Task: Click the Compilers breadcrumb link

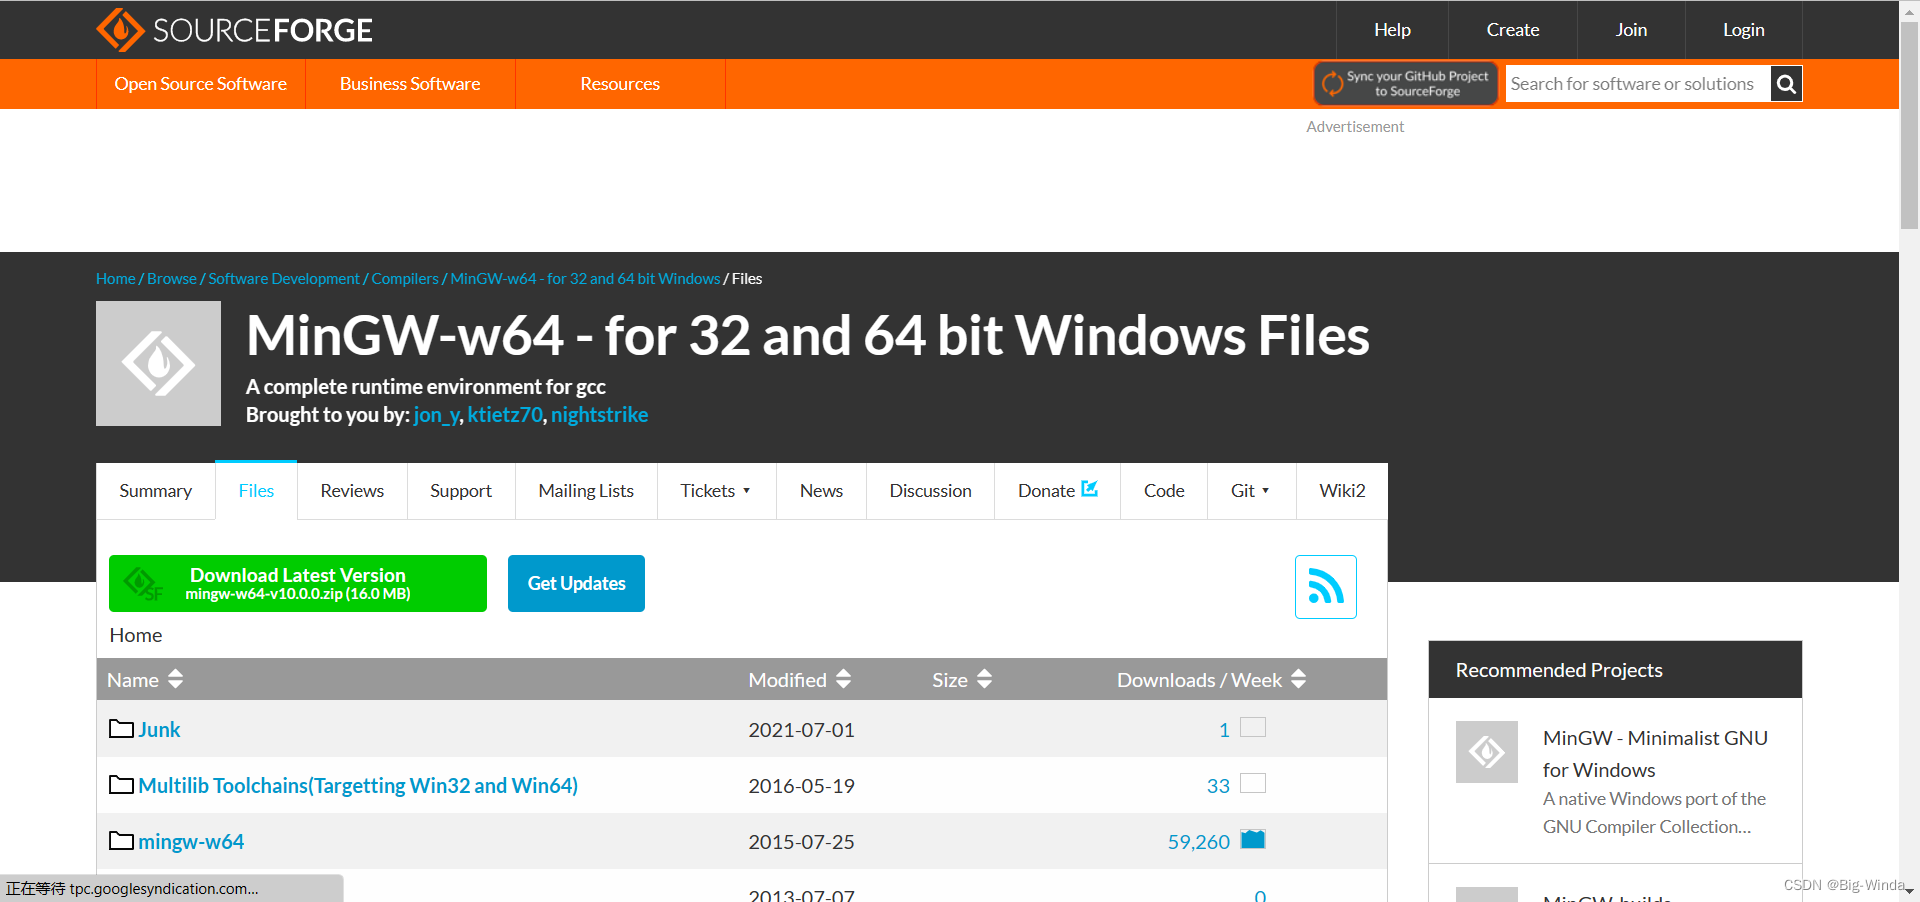Action: (405, 279)
